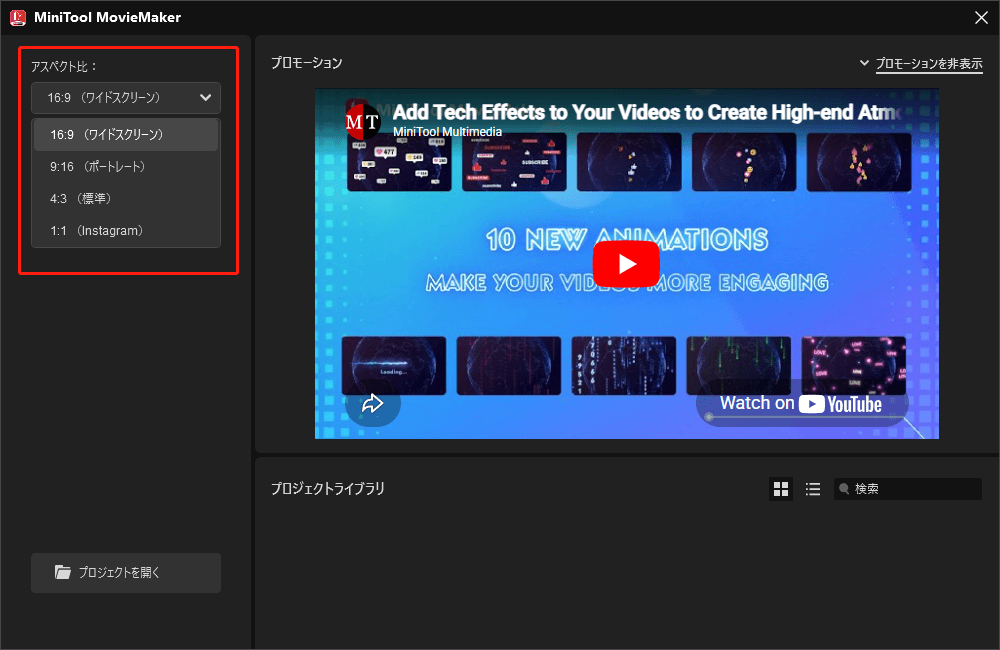The height and width of the screenshot is (650, 1000).
Task: Click the folder icon on プロジェクトを開く button
Action: pyautogui.click(x=63, y=573)
